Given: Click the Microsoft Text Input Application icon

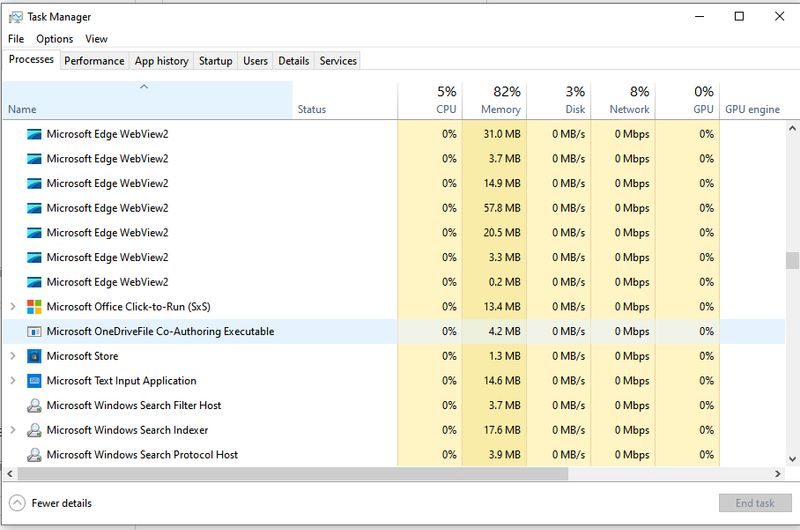Looking at the screenshot, I should [35, 381].
